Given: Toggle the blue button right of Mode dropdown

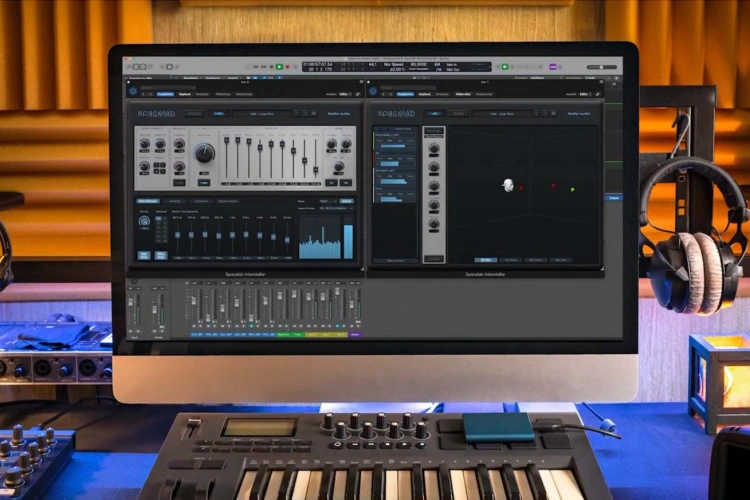Looking at the screenshot, I should coord(346,201).
